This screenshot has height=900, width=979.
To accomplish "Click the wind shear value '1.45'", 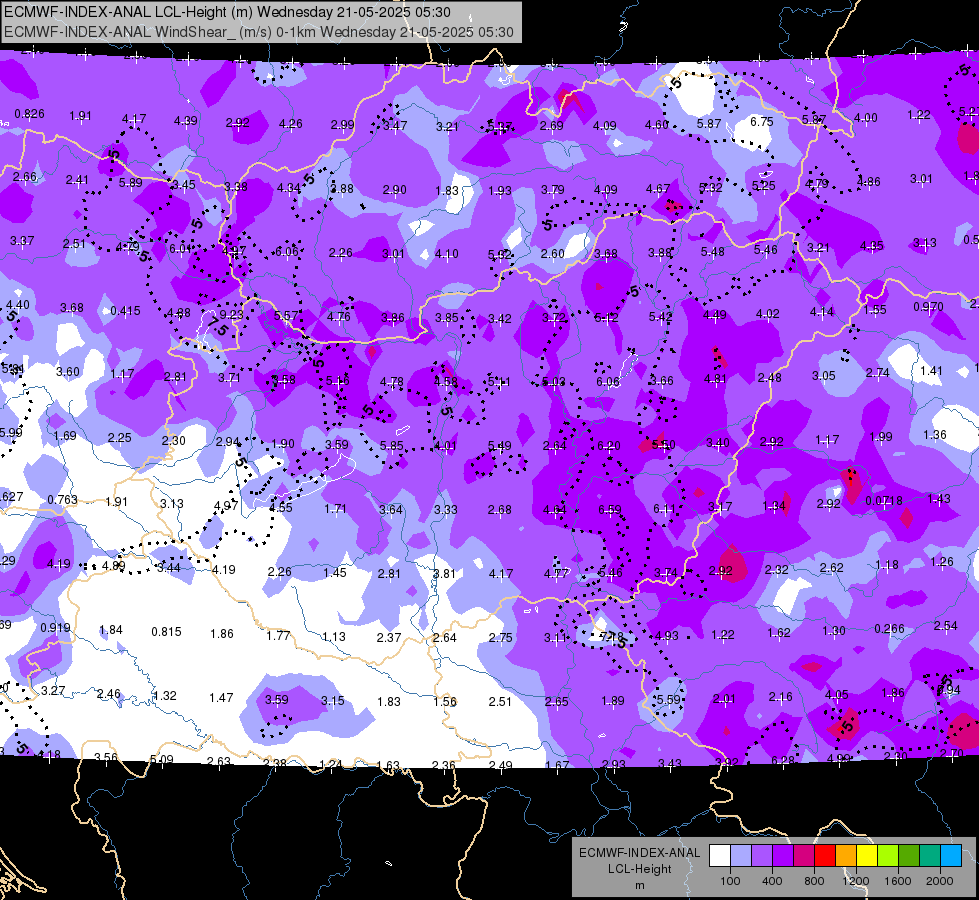I will pos(335,573).
